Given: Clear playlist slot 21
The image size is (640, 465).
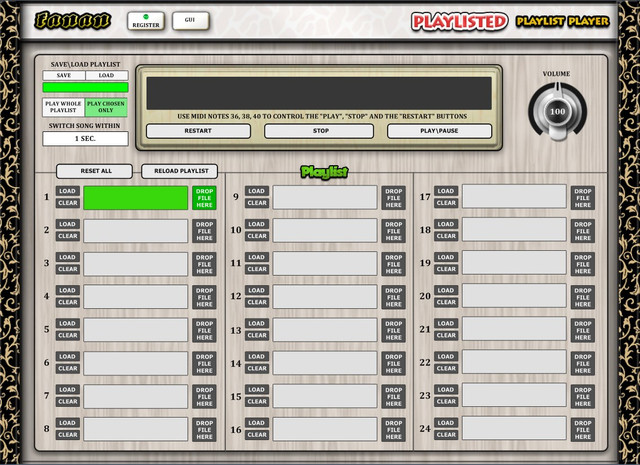Looking at the screenshot, I should [446, 335].
